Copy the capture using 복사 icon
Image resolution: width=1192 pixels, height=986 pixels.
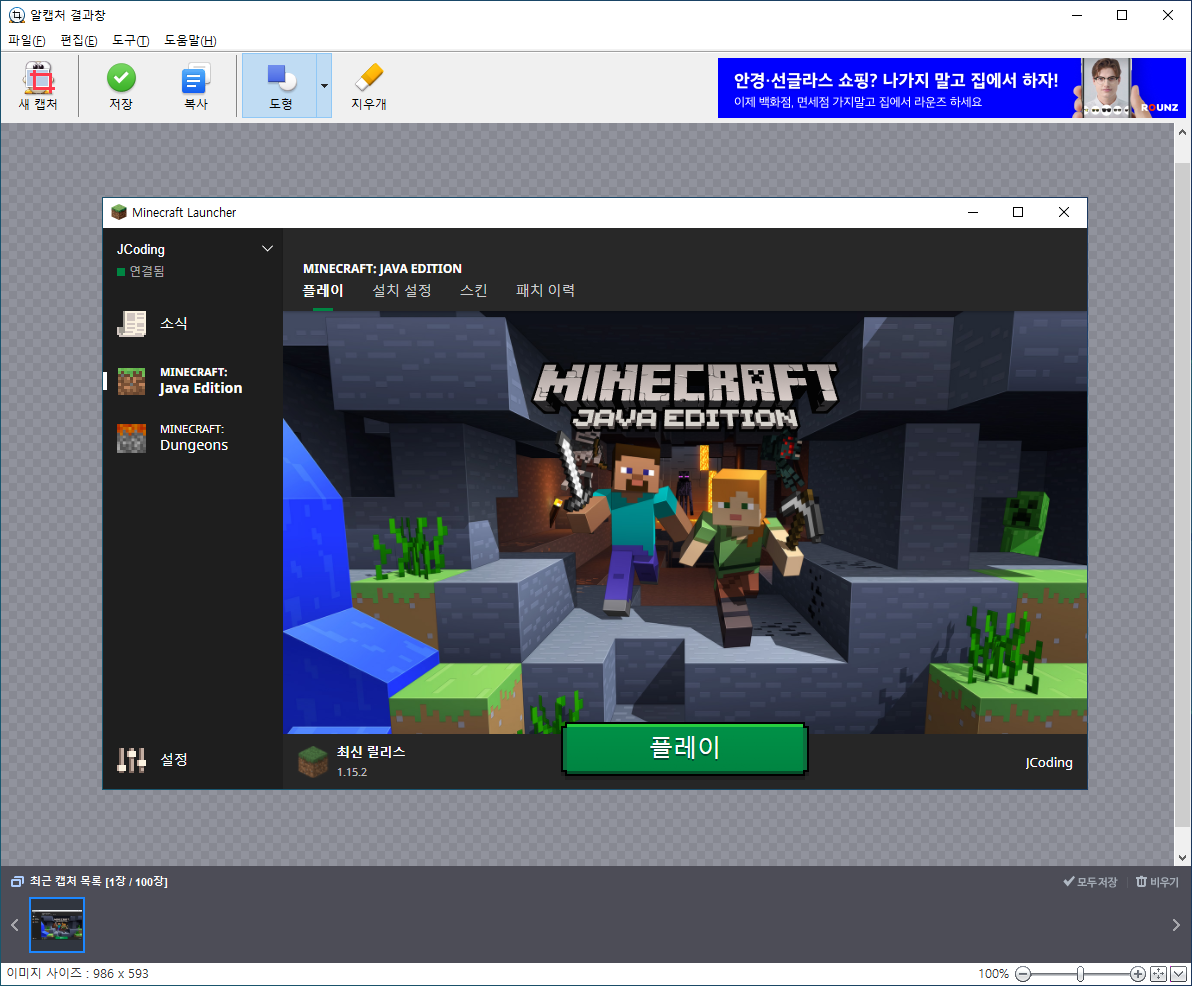click(195, 86)
